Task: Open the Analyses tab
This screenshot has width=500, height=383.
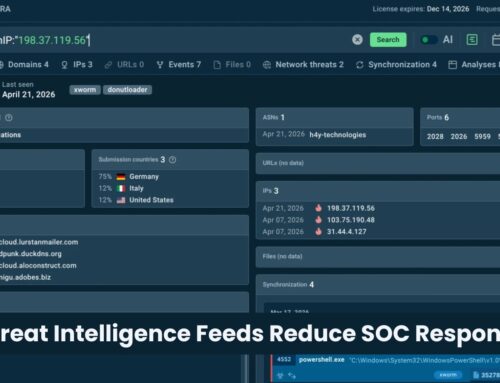Action: pos(474,65)
